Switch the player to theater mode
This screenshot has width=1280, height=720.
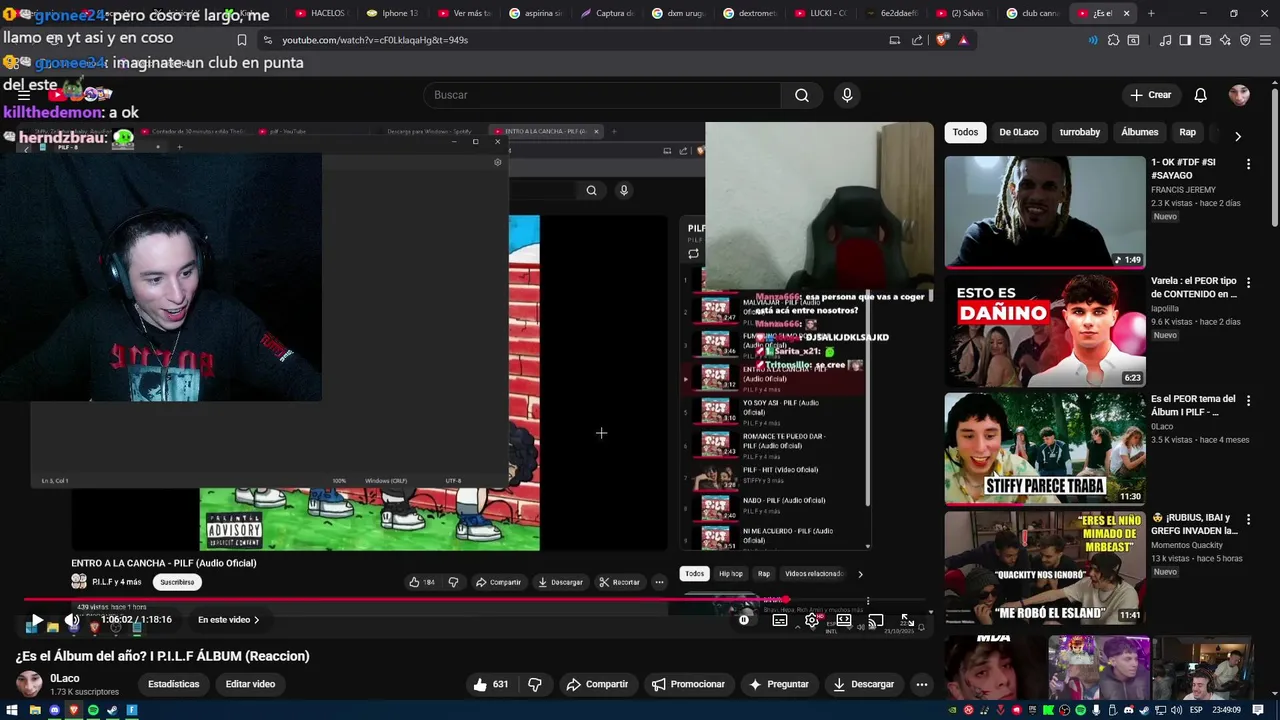[x=844, y=620]
